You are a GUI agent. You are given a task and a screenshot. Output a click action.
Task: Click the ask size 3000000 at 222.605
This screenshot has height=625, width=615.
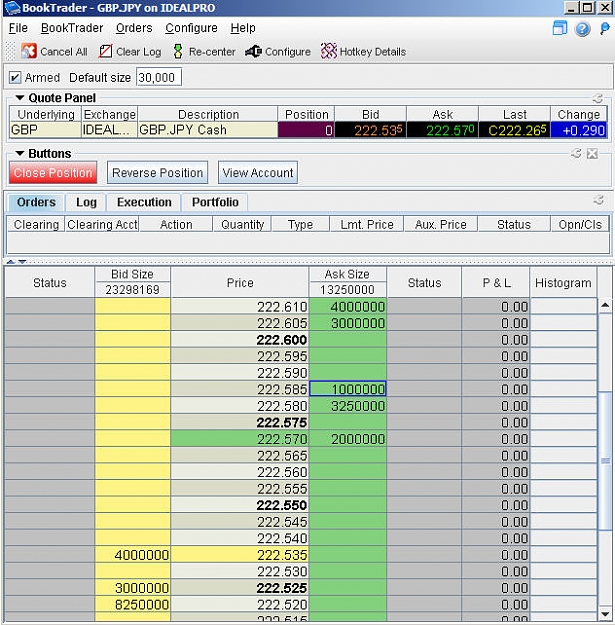[348, 323]
